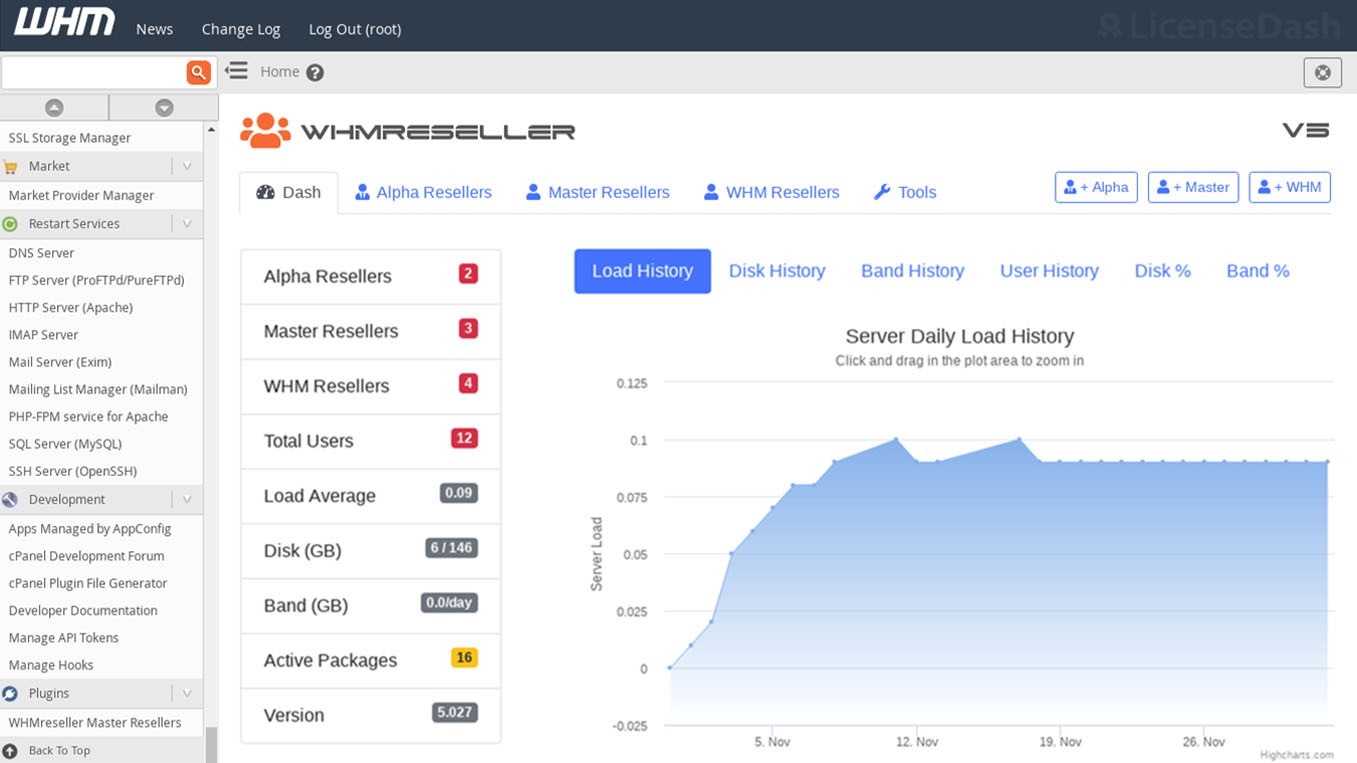Click the round icon button at top right
The width and height of the screenshot is (1357, 763).
1322,72
